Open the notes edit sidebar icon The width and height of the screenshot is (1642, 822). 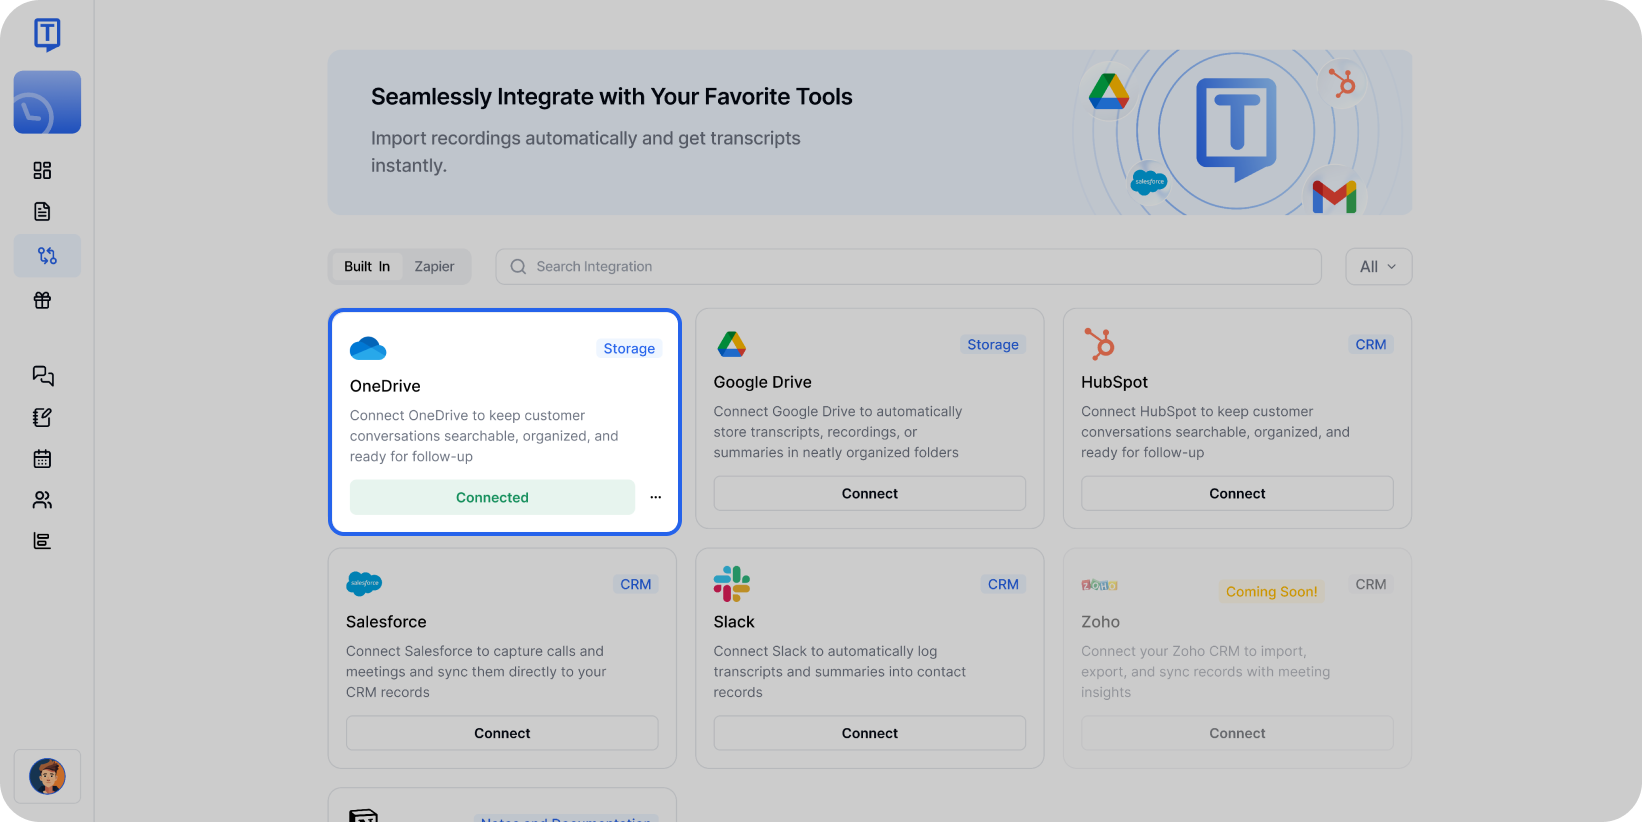(x=42, y=418)
